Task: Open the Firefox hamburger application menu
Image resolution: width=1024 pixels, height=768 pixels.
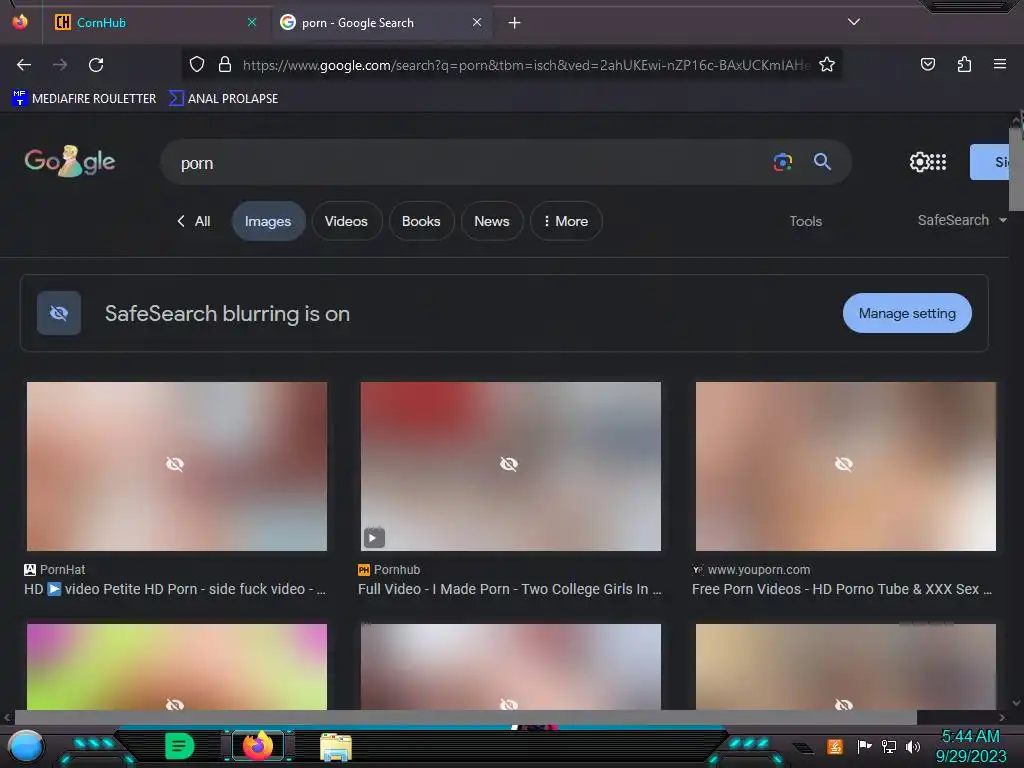Action: (x=1000, y=64)
